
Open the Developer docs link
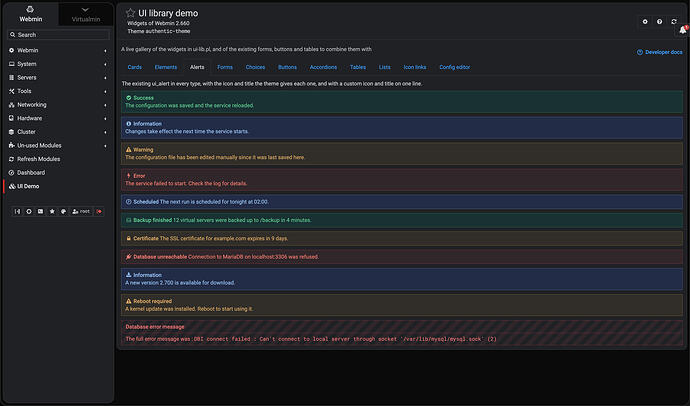(x=660, y=52)
